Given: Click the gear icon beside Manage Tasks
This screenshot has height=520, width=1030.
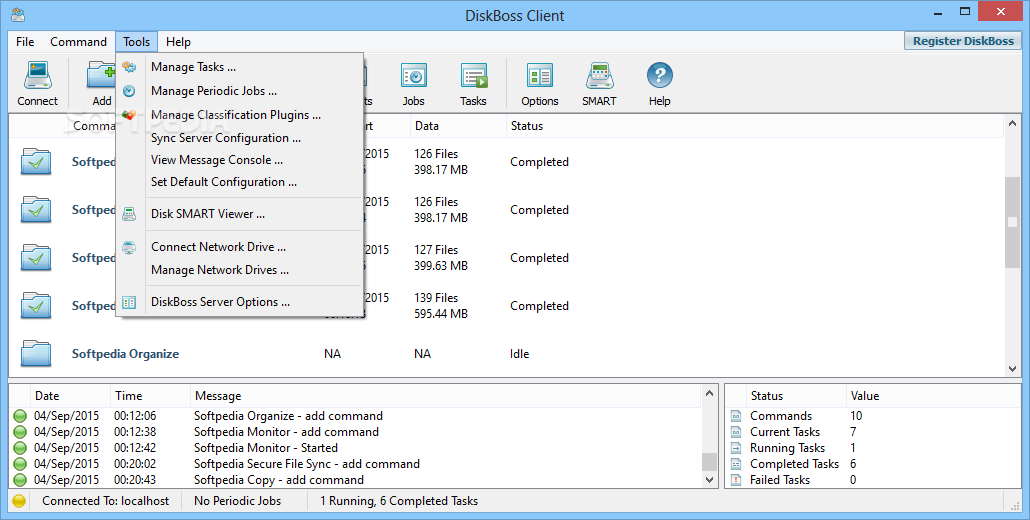Looking at the screenshot, I should [x=129, y=67].
